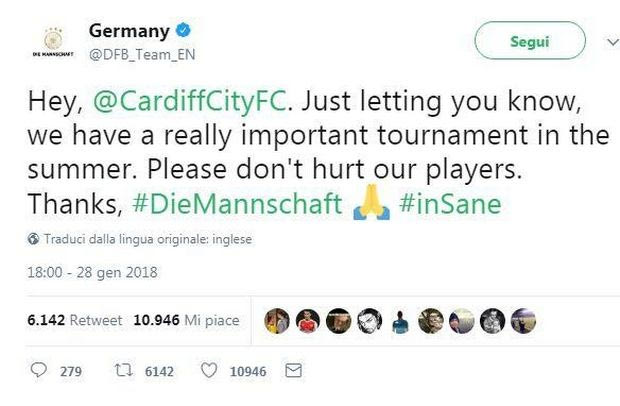Open the #inSane hashtag link
The image size is (620, 406).
450,204
